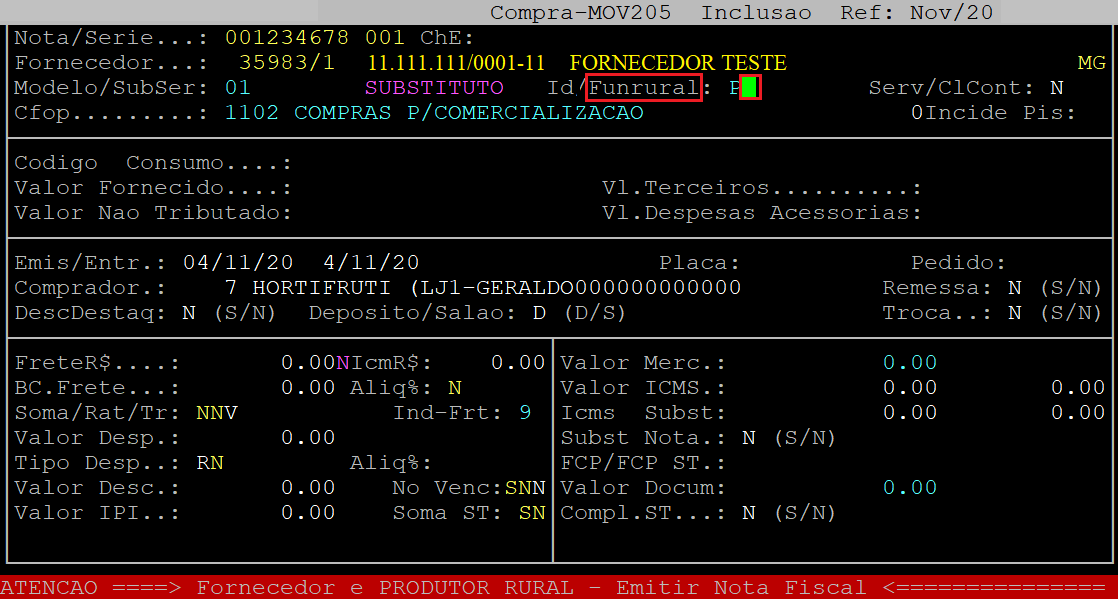This screenshot has height=599, width=1118.
Task: Click the Tipo Desp. RN value
Action: click(210, 463)
